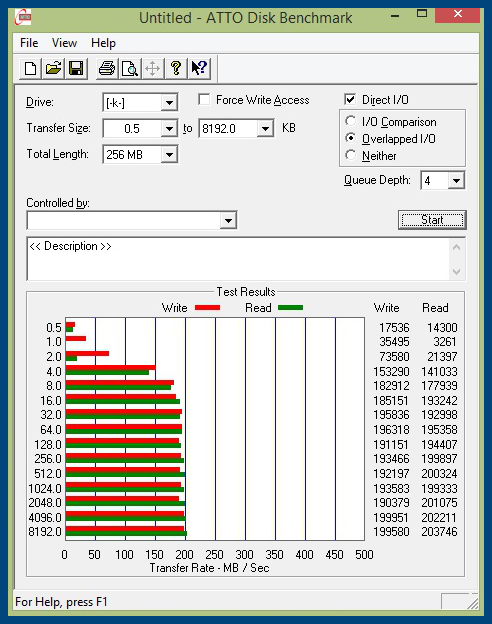492x624 pixels.
Task: Click the 512.0 transfer size row label
Action: click(x=48, y=474)
